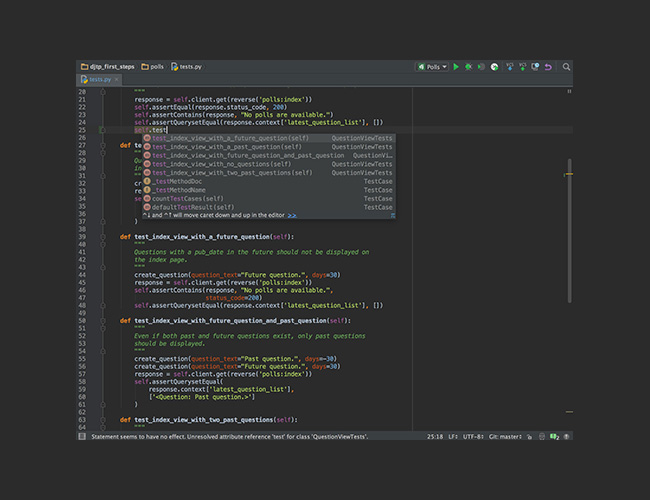Click yellow warning stripe marker on scrollbar

pos(570,174)
